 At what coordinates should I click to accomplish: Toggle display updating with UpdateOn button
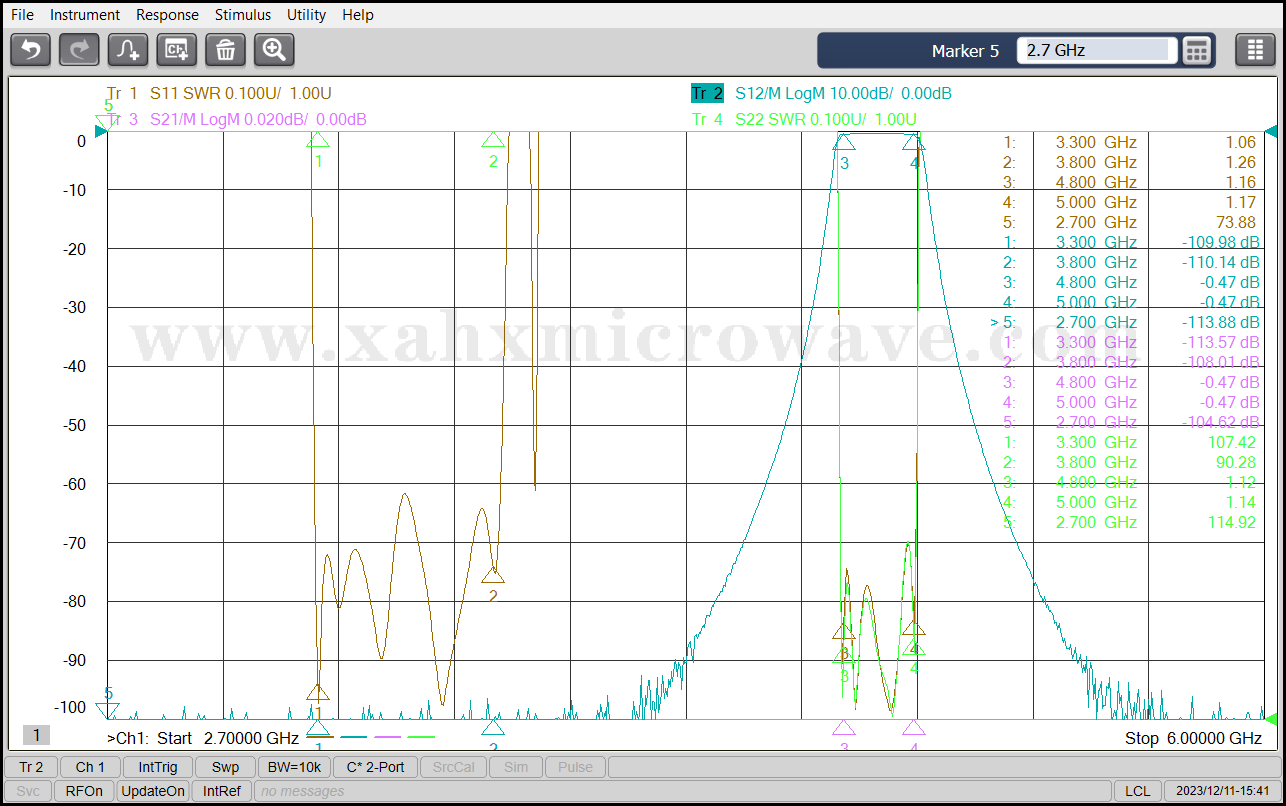coord(153,791)
